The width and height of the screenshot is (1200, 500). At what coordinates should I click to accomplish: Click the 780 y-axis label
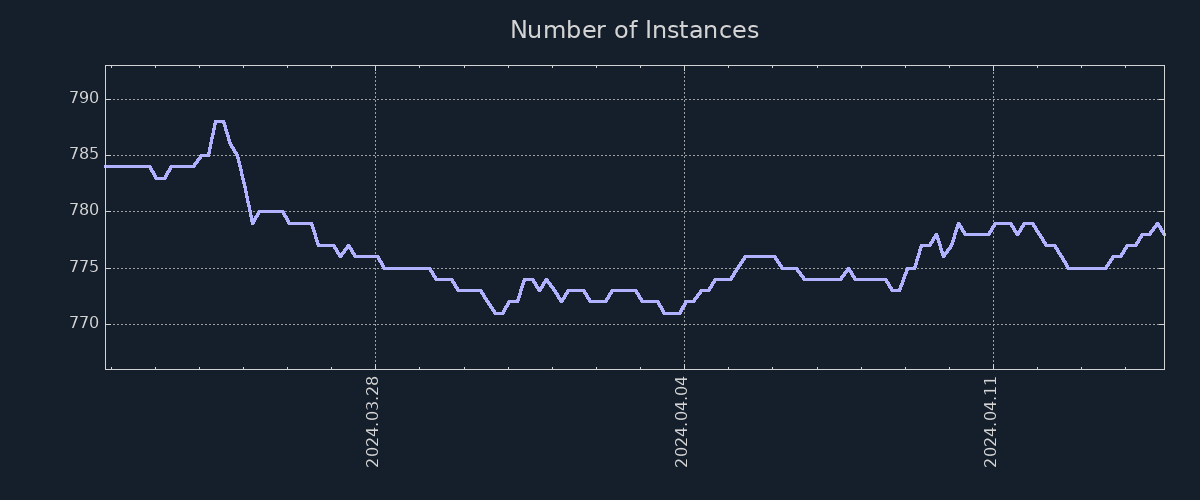(x=83, y=211)
